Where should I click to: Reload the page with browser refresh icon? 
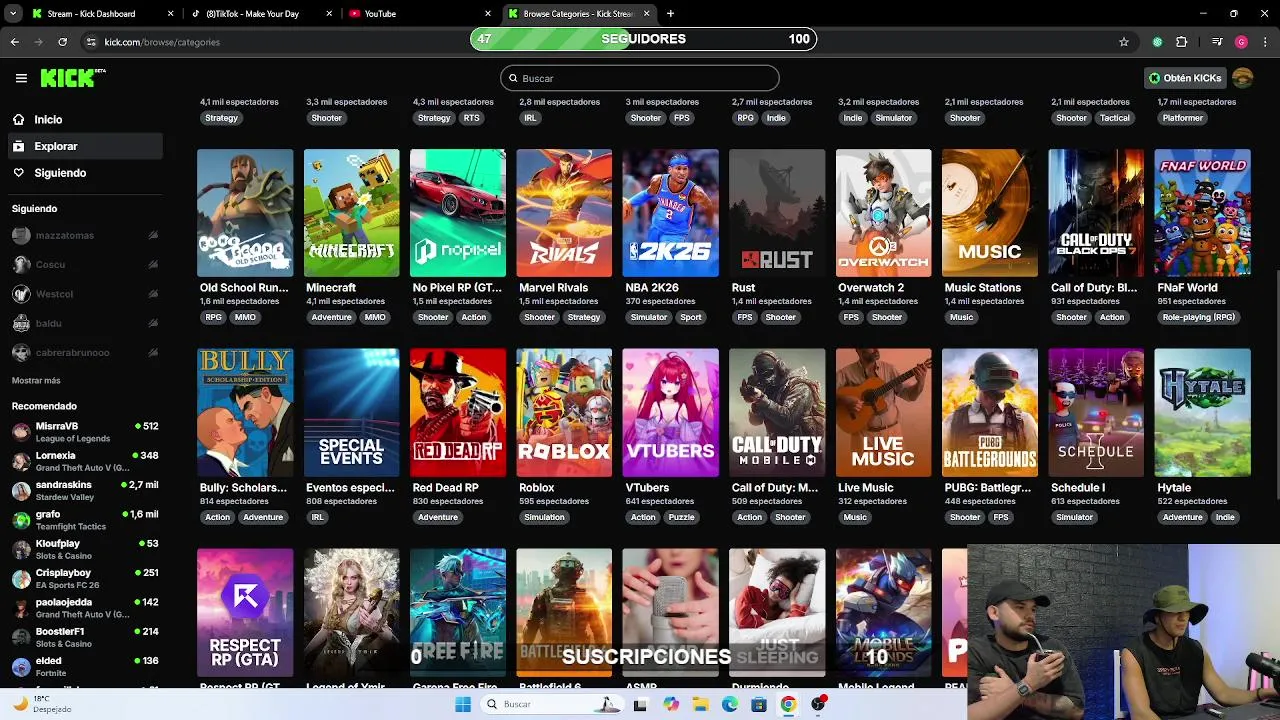click(x=62, y=42)
